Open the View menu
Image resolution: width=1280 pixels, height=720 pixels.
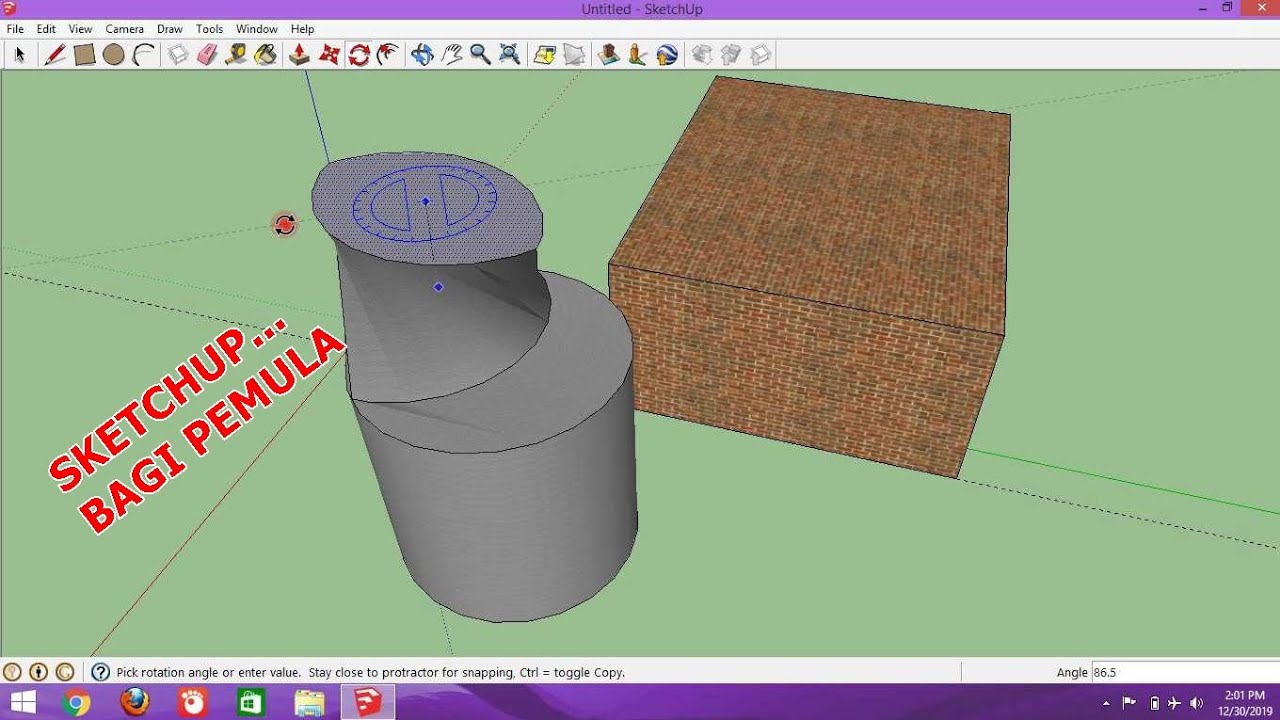80,29
